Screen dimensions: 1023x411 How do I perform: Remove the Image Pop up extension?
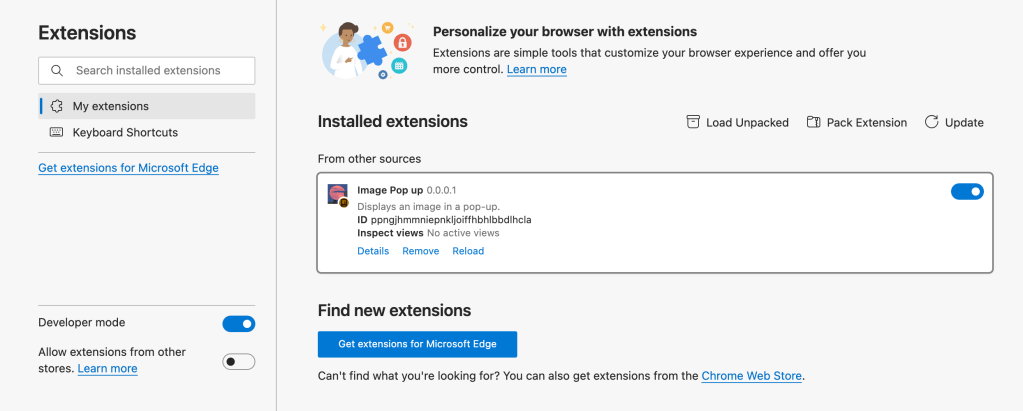tap(420, 251)
